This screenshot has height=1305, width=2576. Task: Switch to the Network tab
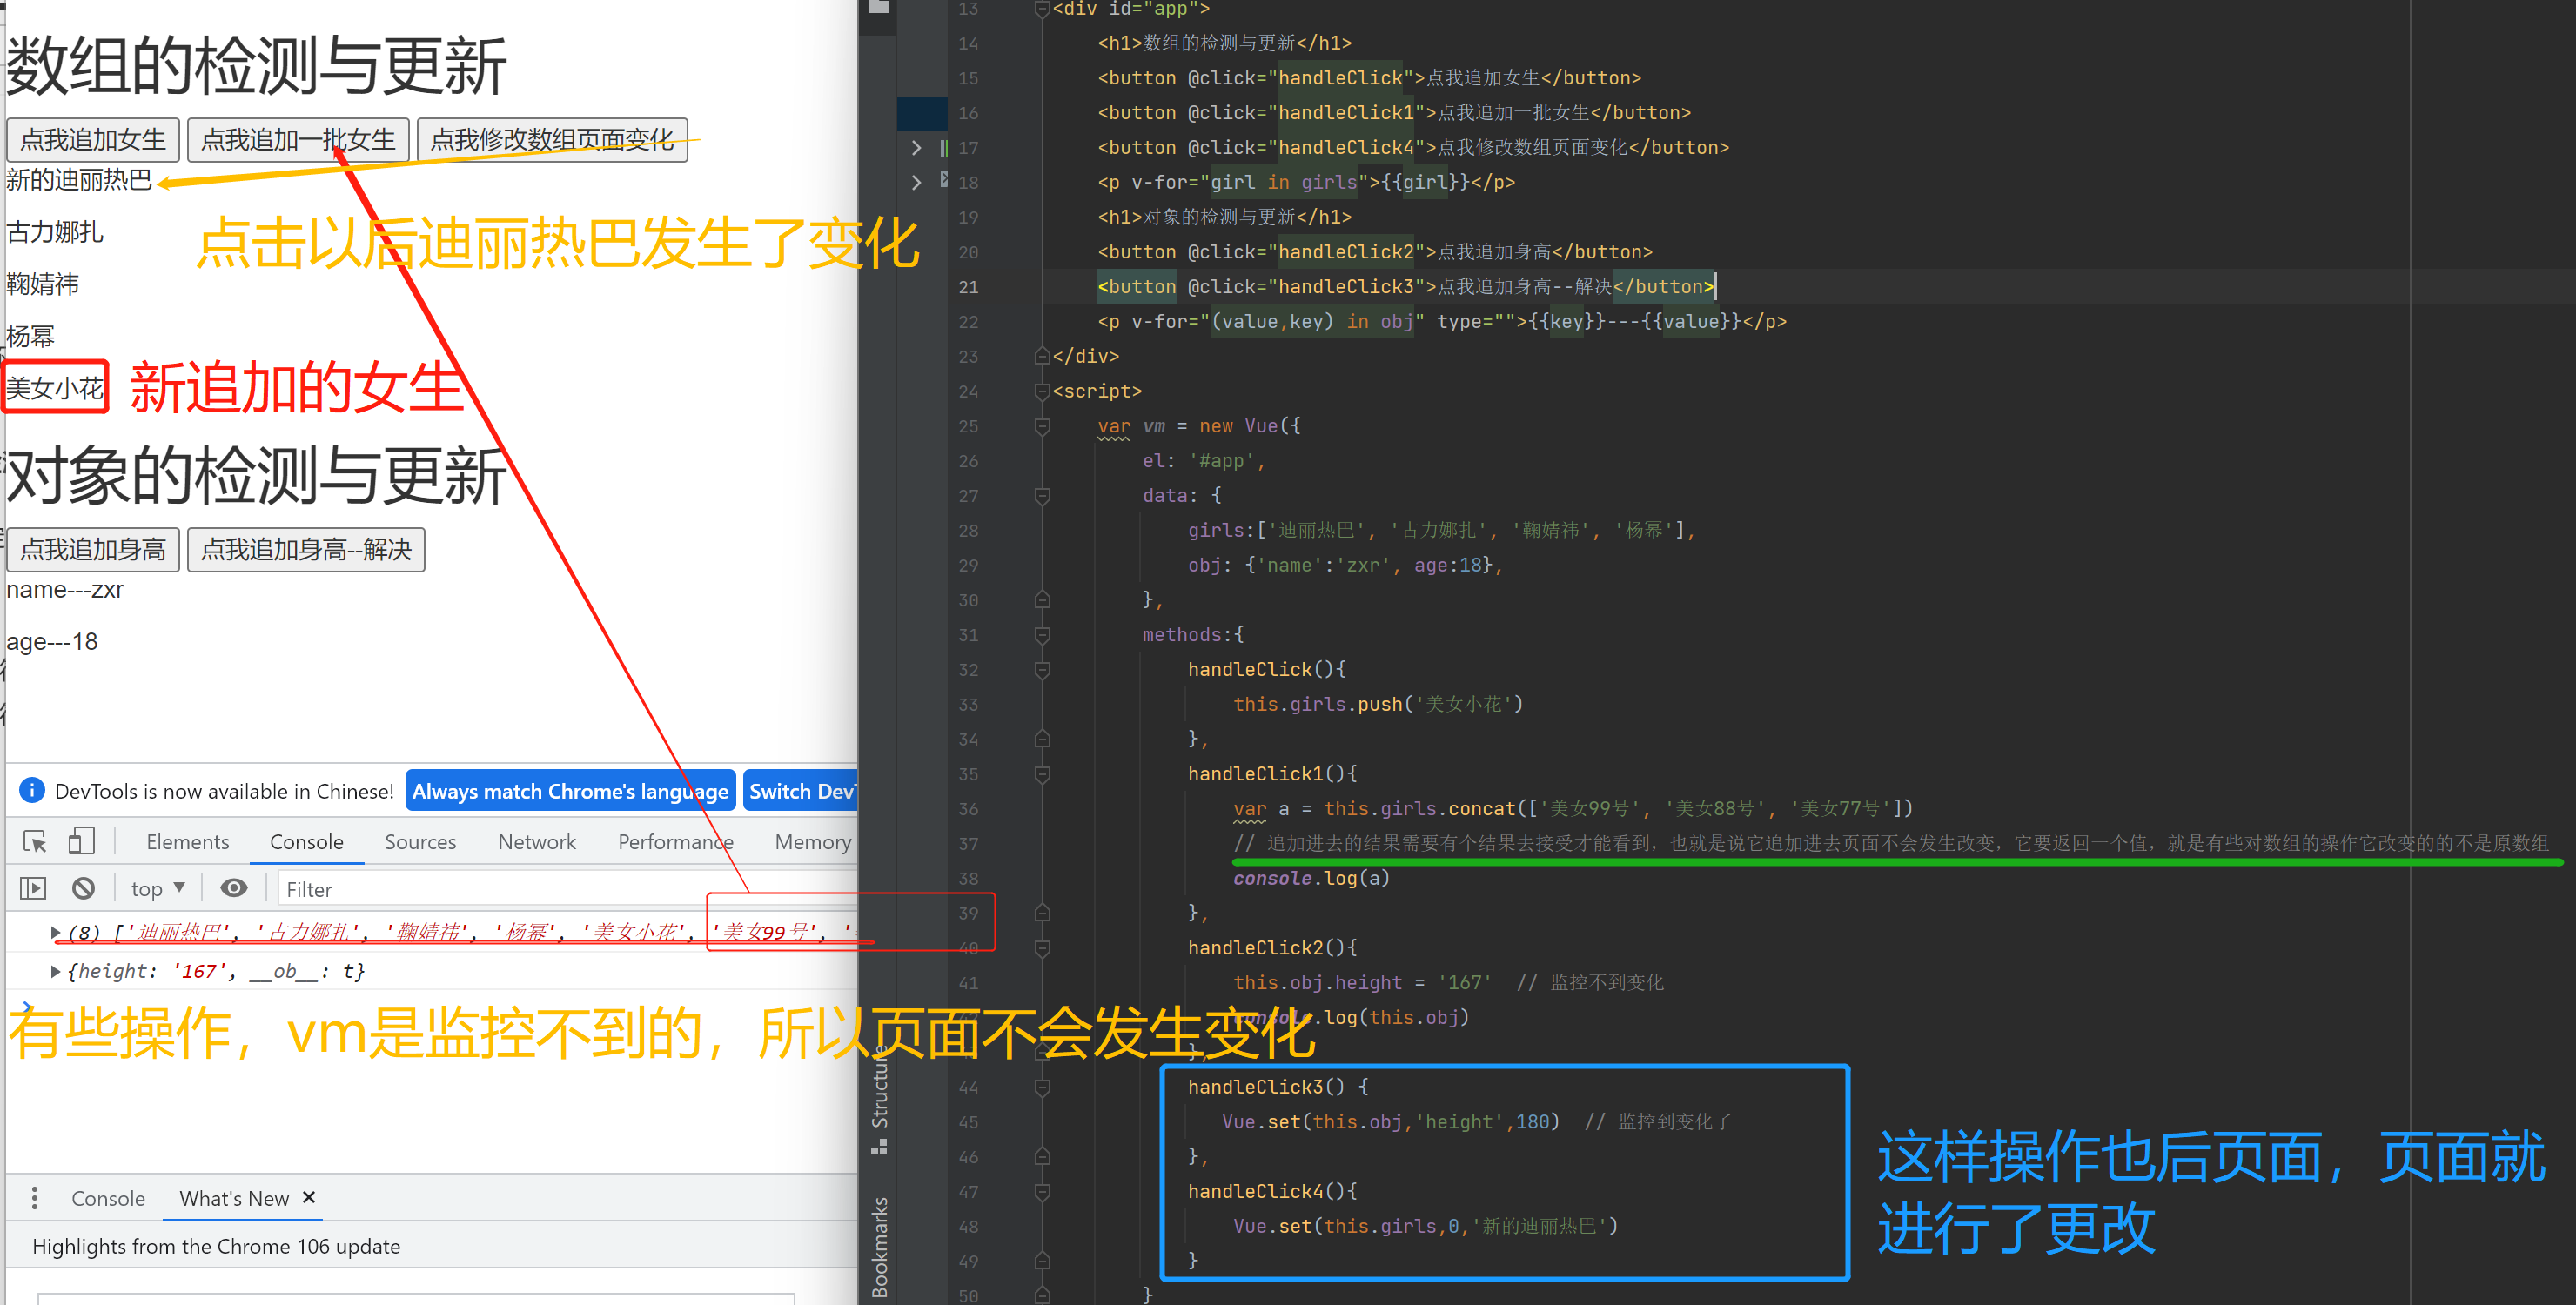[537, 842]
